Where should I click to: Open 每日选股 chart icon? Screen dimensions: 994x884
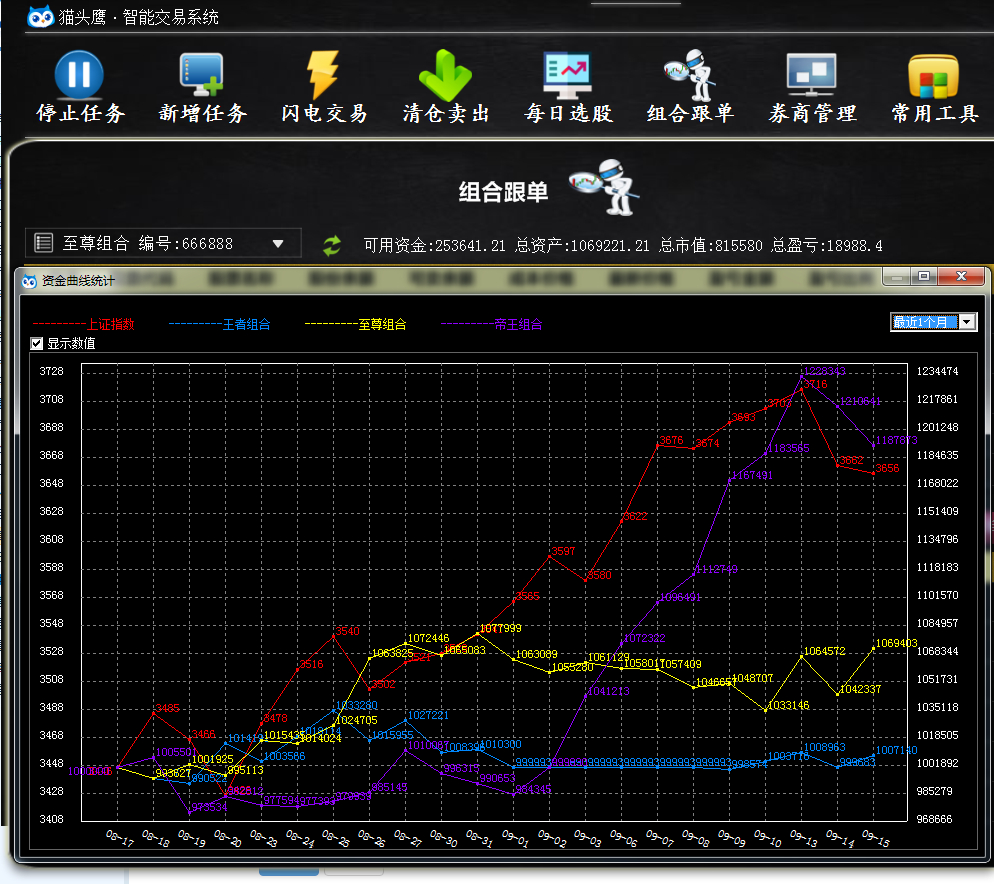pos(567,75)
